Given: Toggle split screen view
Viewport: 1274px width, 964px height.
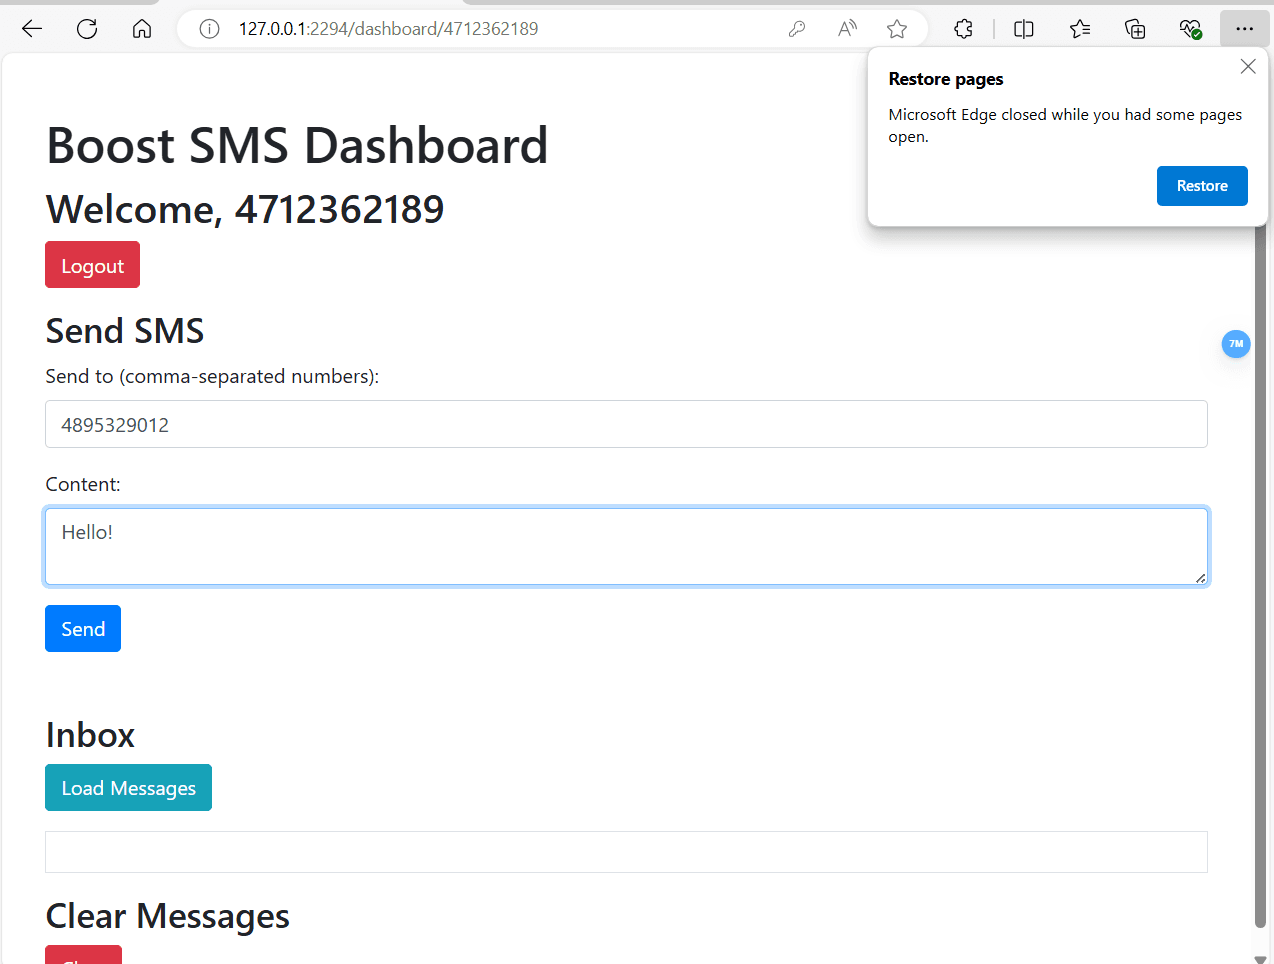Looking at the screenshot, I should (1023, 29).
